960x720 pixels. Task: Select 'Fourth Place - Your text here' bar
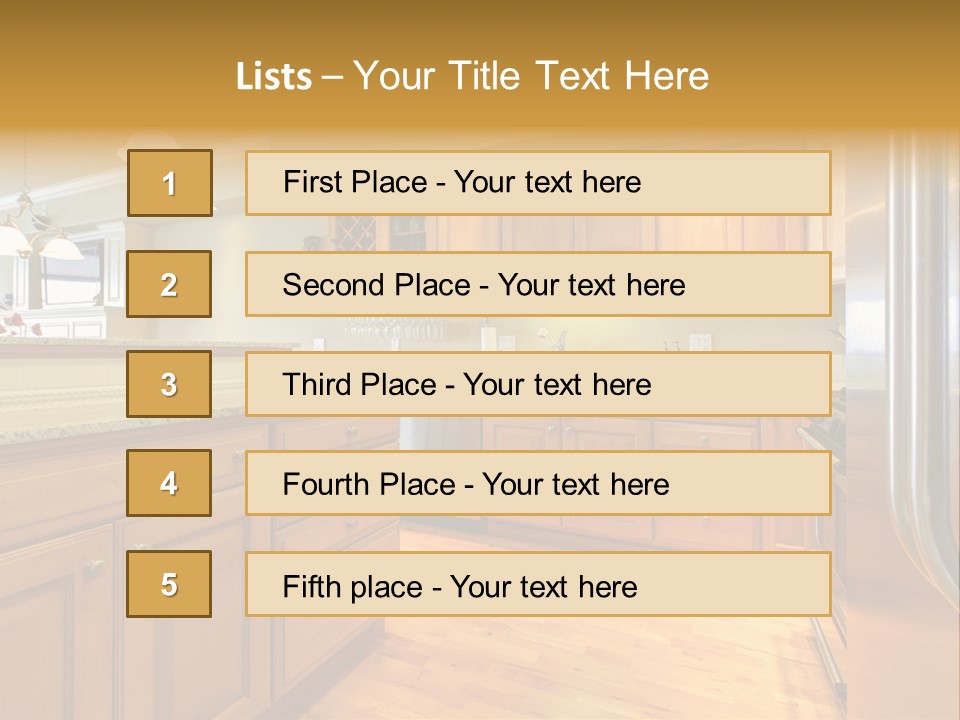click(538, 484)
